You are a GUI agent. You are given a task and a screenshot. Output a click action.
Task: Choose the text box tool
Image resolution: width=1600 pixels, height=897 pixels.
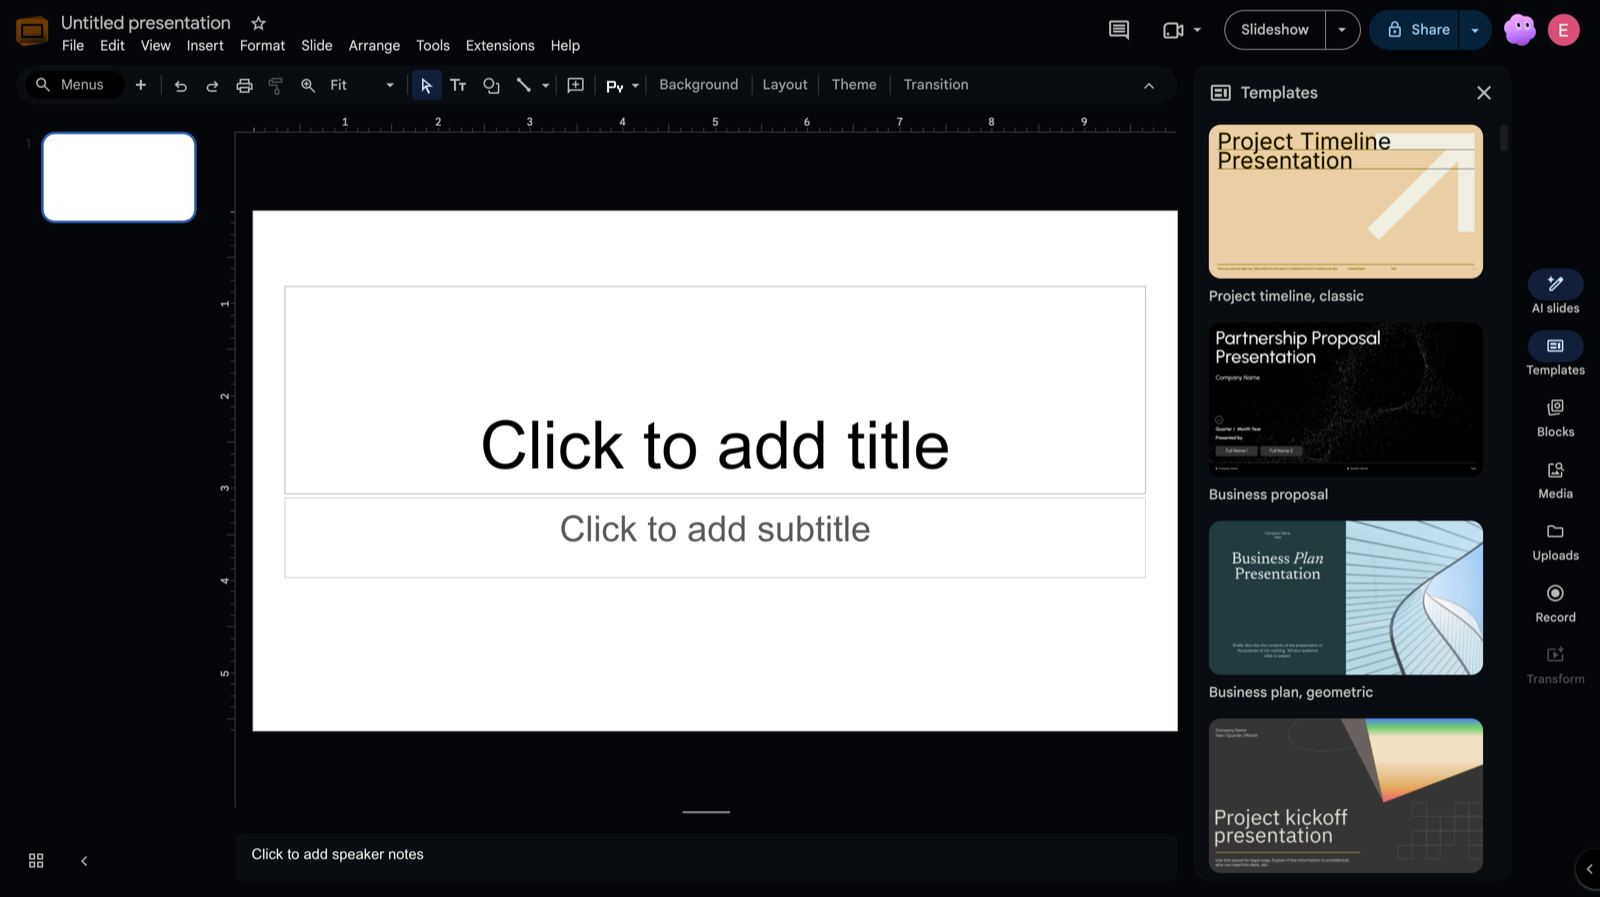pyautogui.click(x=458, y=86)
